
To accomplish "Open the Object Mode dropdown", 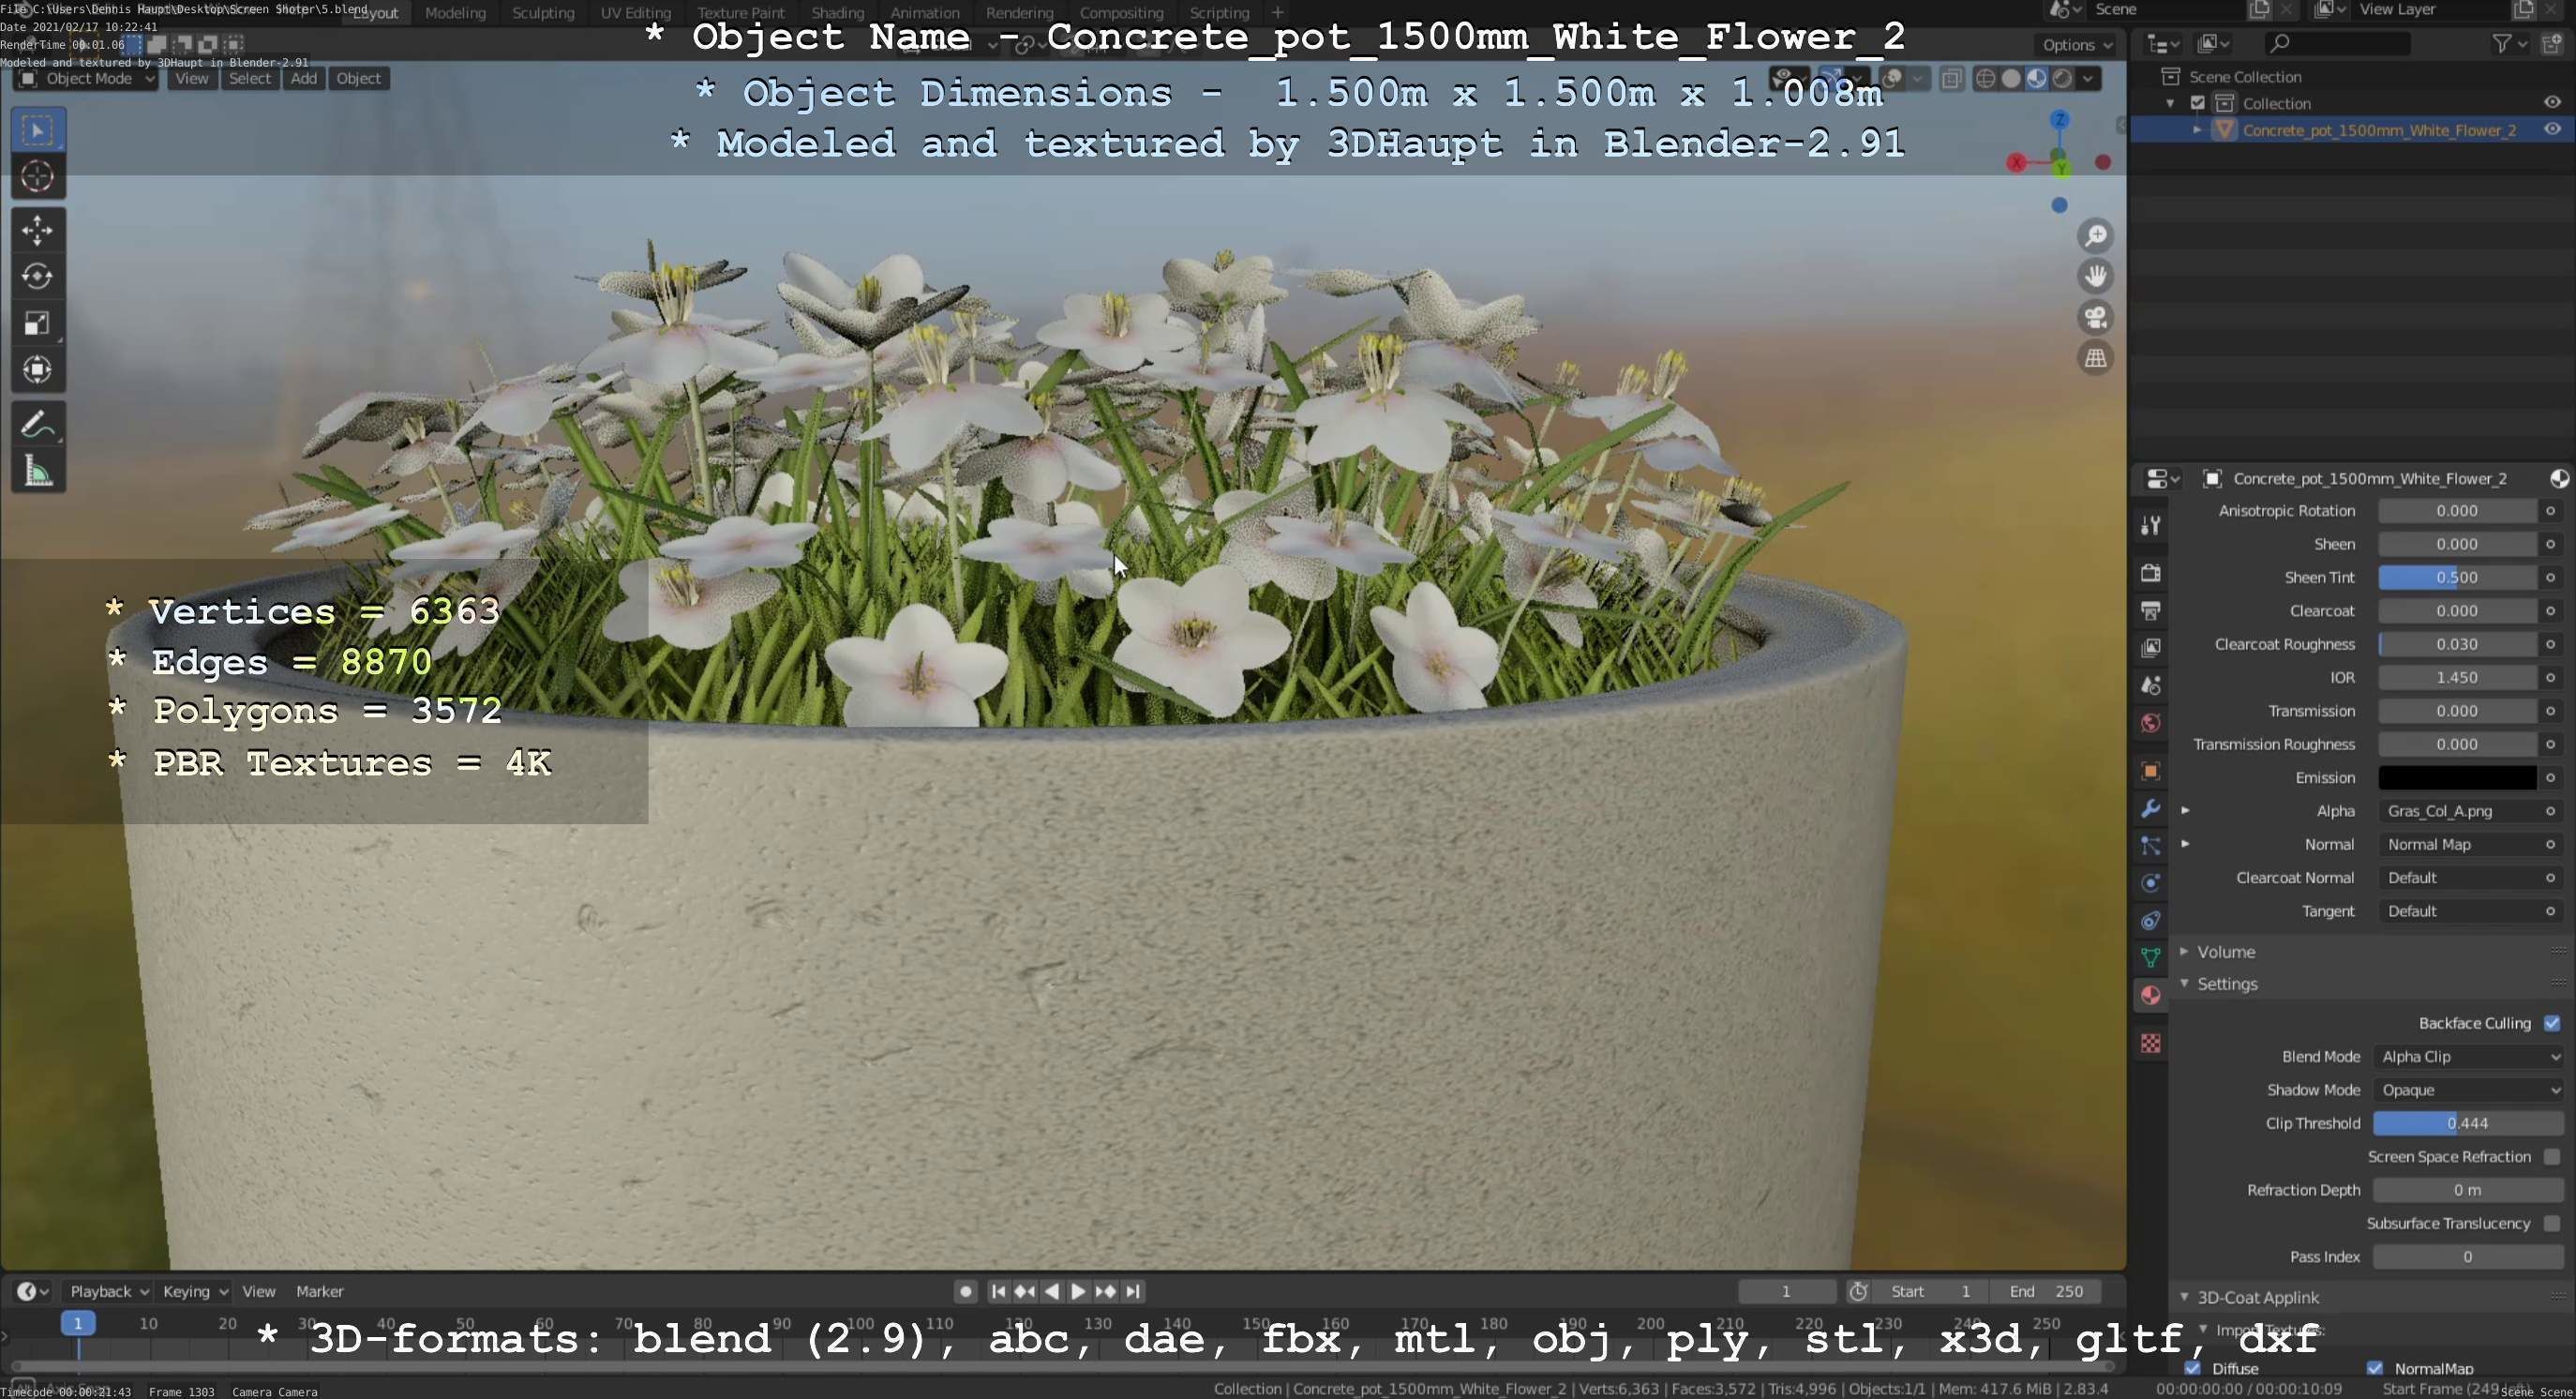I will pos(86,79).
